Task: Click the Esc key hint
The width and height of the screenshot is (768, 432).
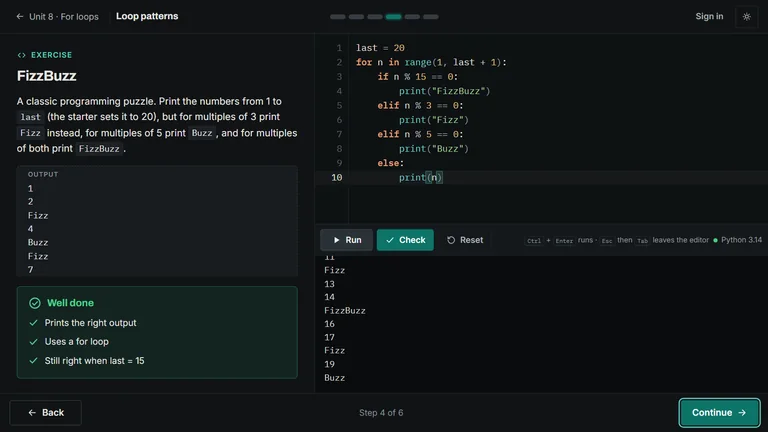Action: 606,241
